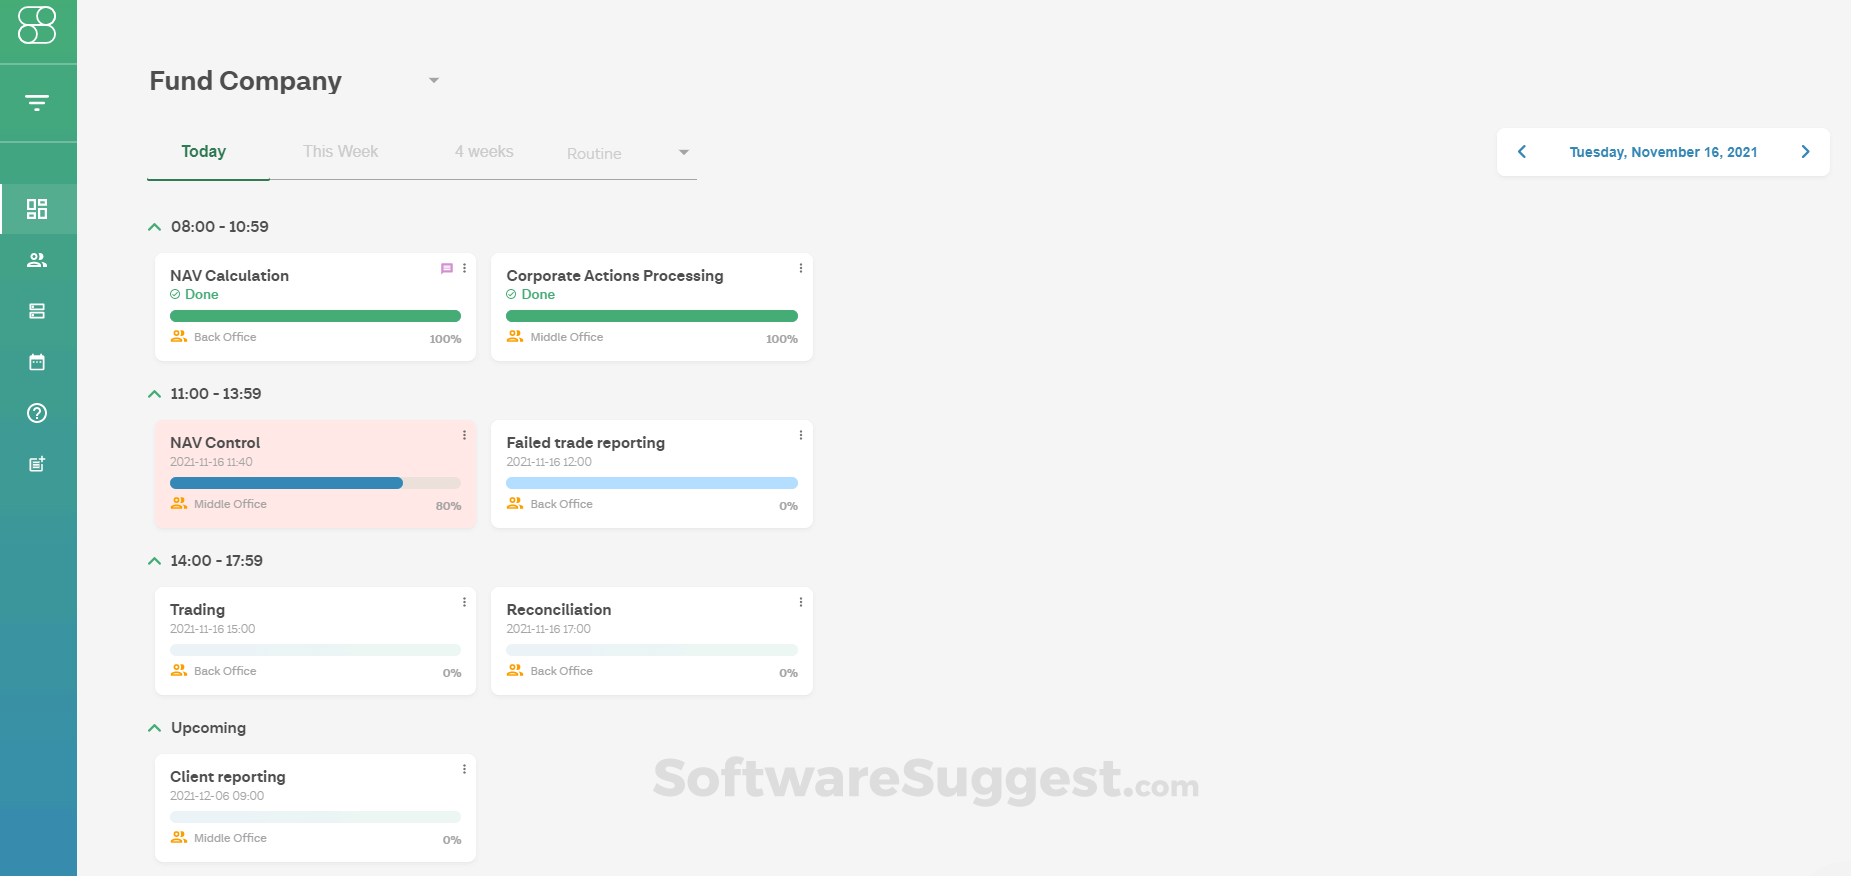Screen dimensions: 1851x876
Task: Collapse the 14:00 - 17:59 section
Action: click(155, 560)
